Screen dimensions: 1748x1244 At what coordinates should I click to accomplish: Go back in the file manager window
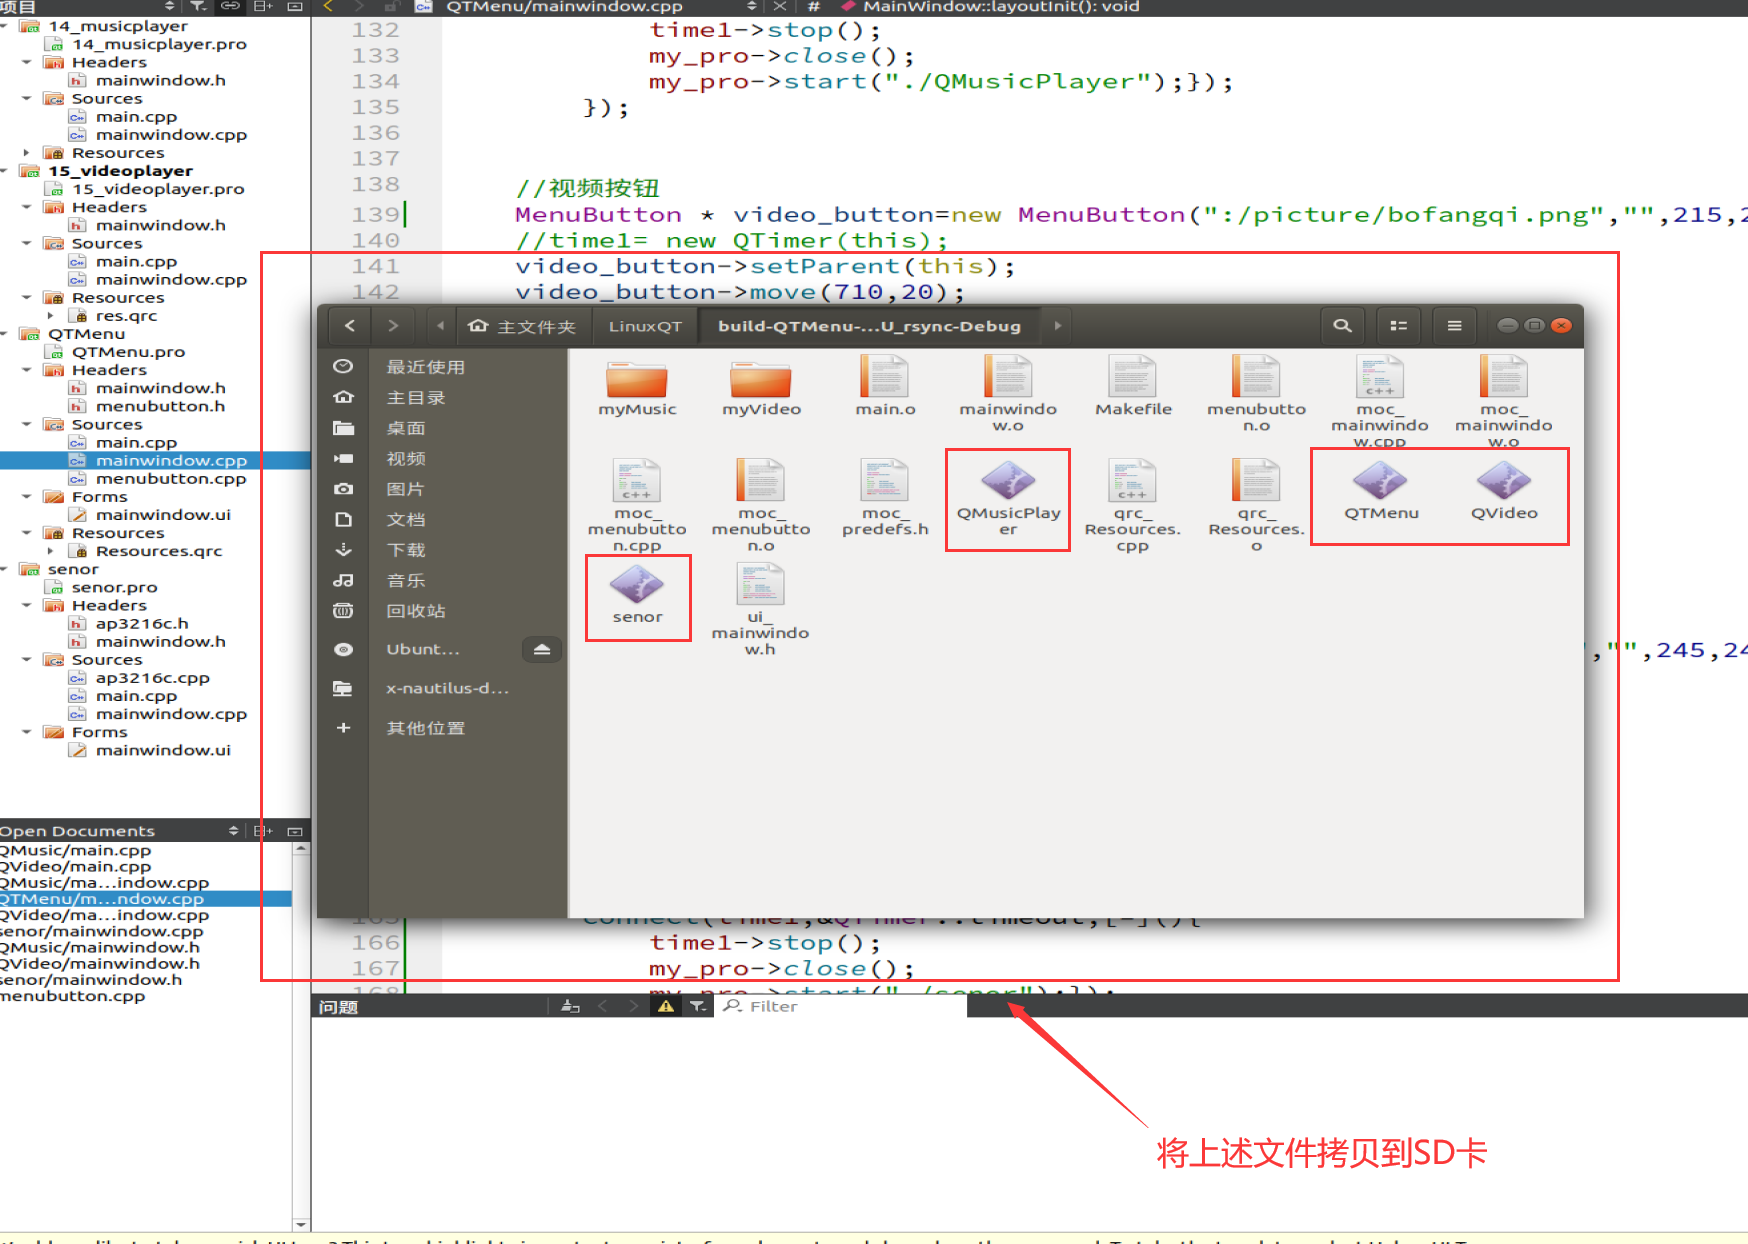point(349,326)
